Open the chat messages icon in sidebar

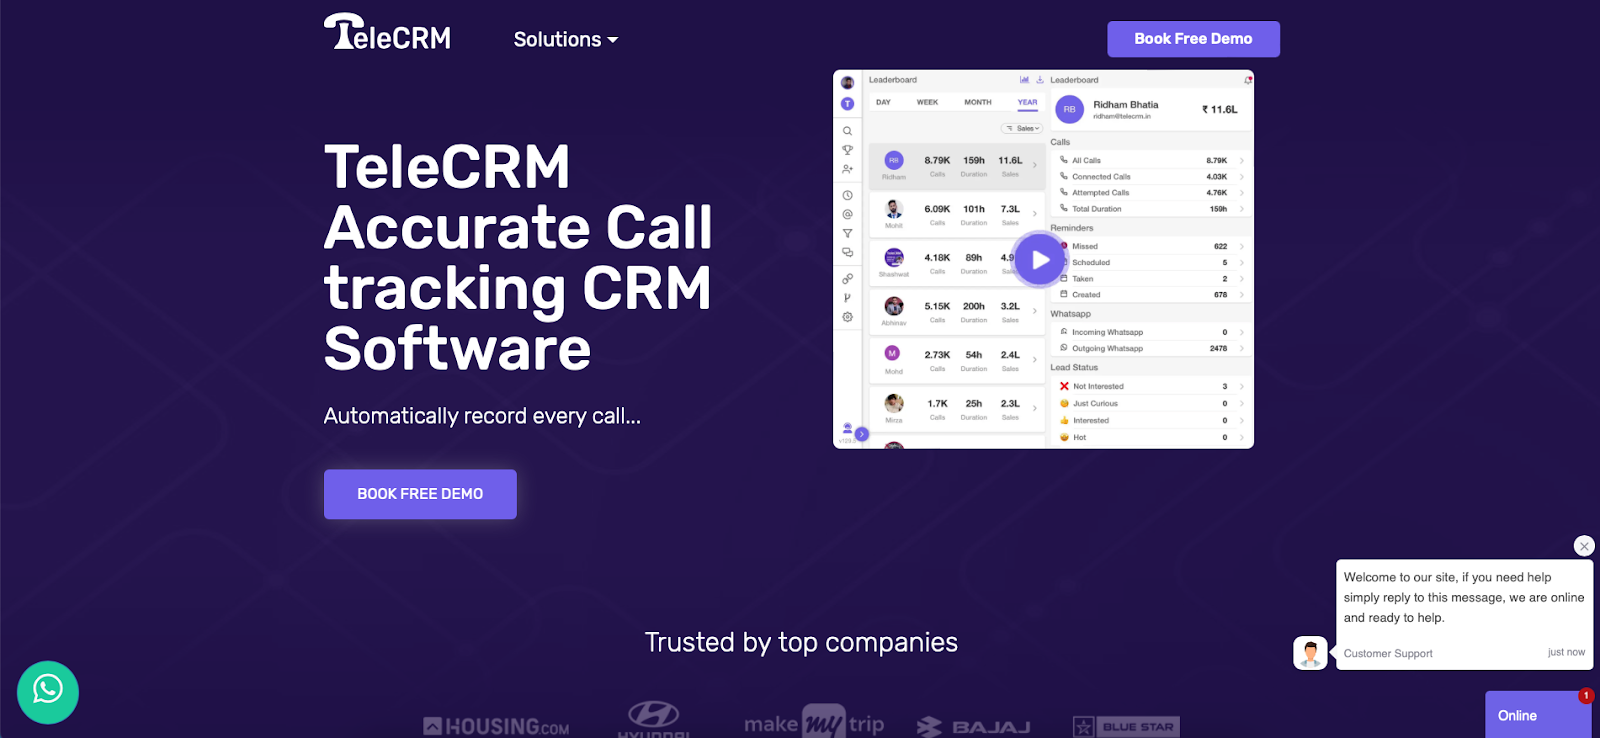847,252
